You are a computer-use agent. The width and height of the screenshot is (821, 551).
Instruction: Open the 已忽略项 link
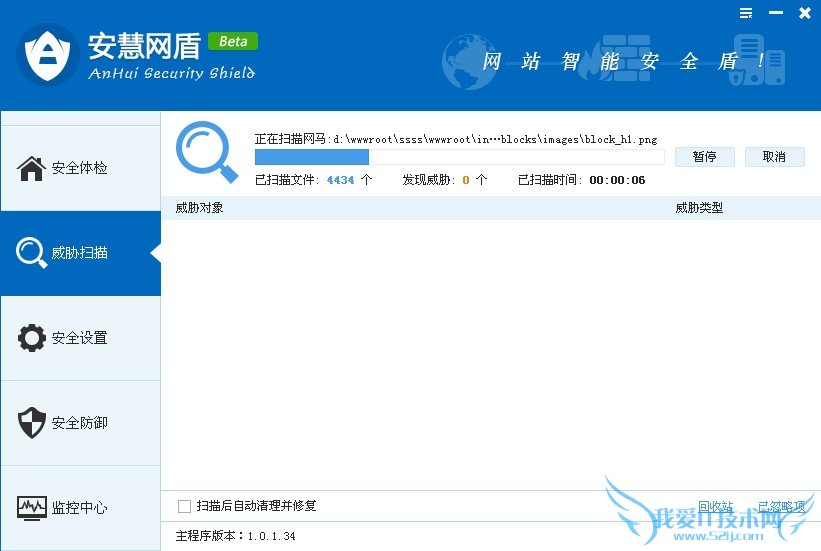click(781, 506)
